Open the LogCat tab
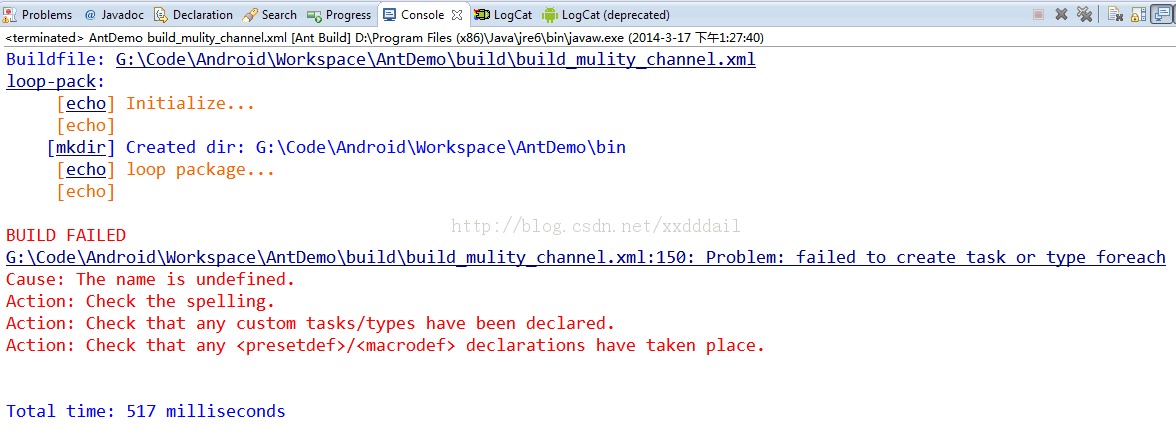Image resolution: width=1176 pixels, height=431 pixels. tap(504, 14)
